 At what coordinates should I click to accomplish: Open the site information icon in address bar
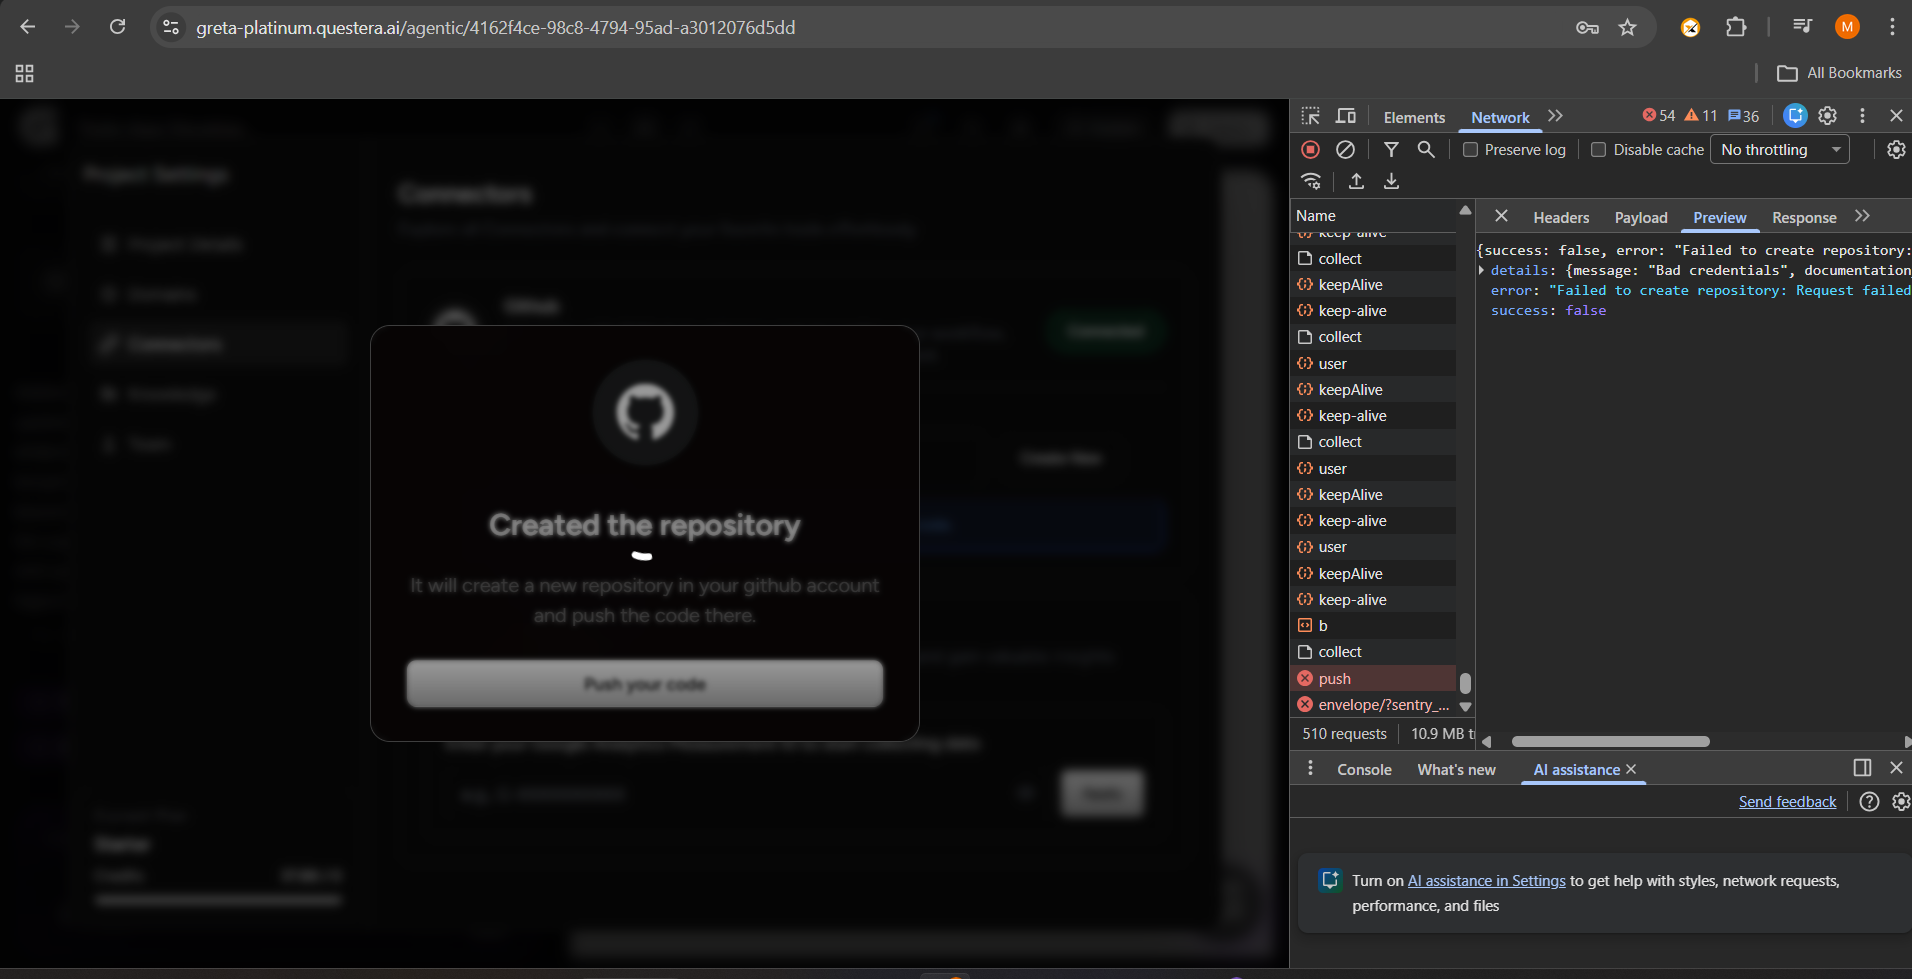pos(171,27)
